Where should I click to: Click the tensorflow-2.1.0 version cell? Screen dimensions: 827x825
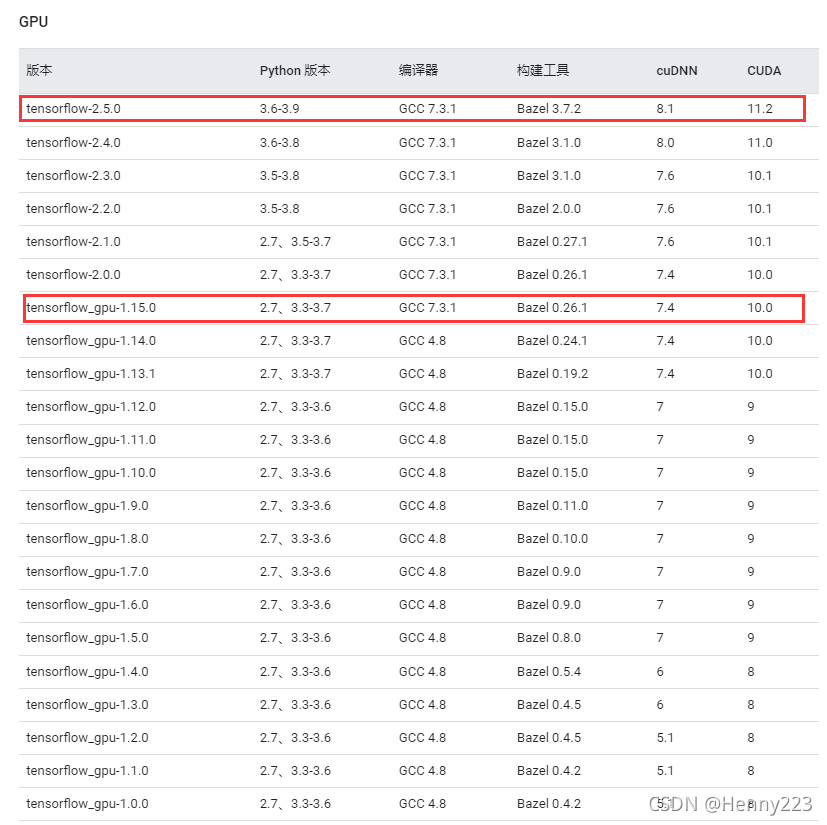(x=73, y=242)
